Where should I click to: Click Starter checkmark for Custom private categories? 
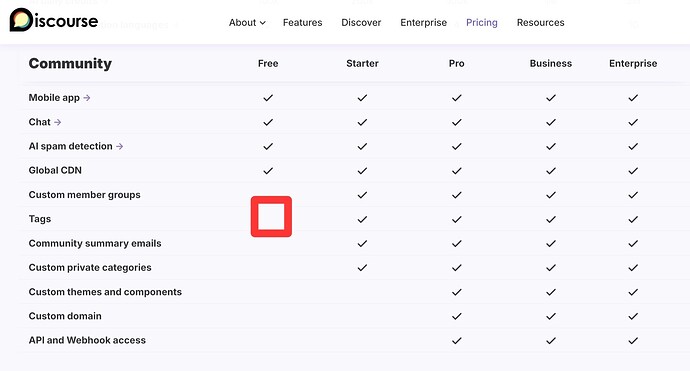pos(362,268)
